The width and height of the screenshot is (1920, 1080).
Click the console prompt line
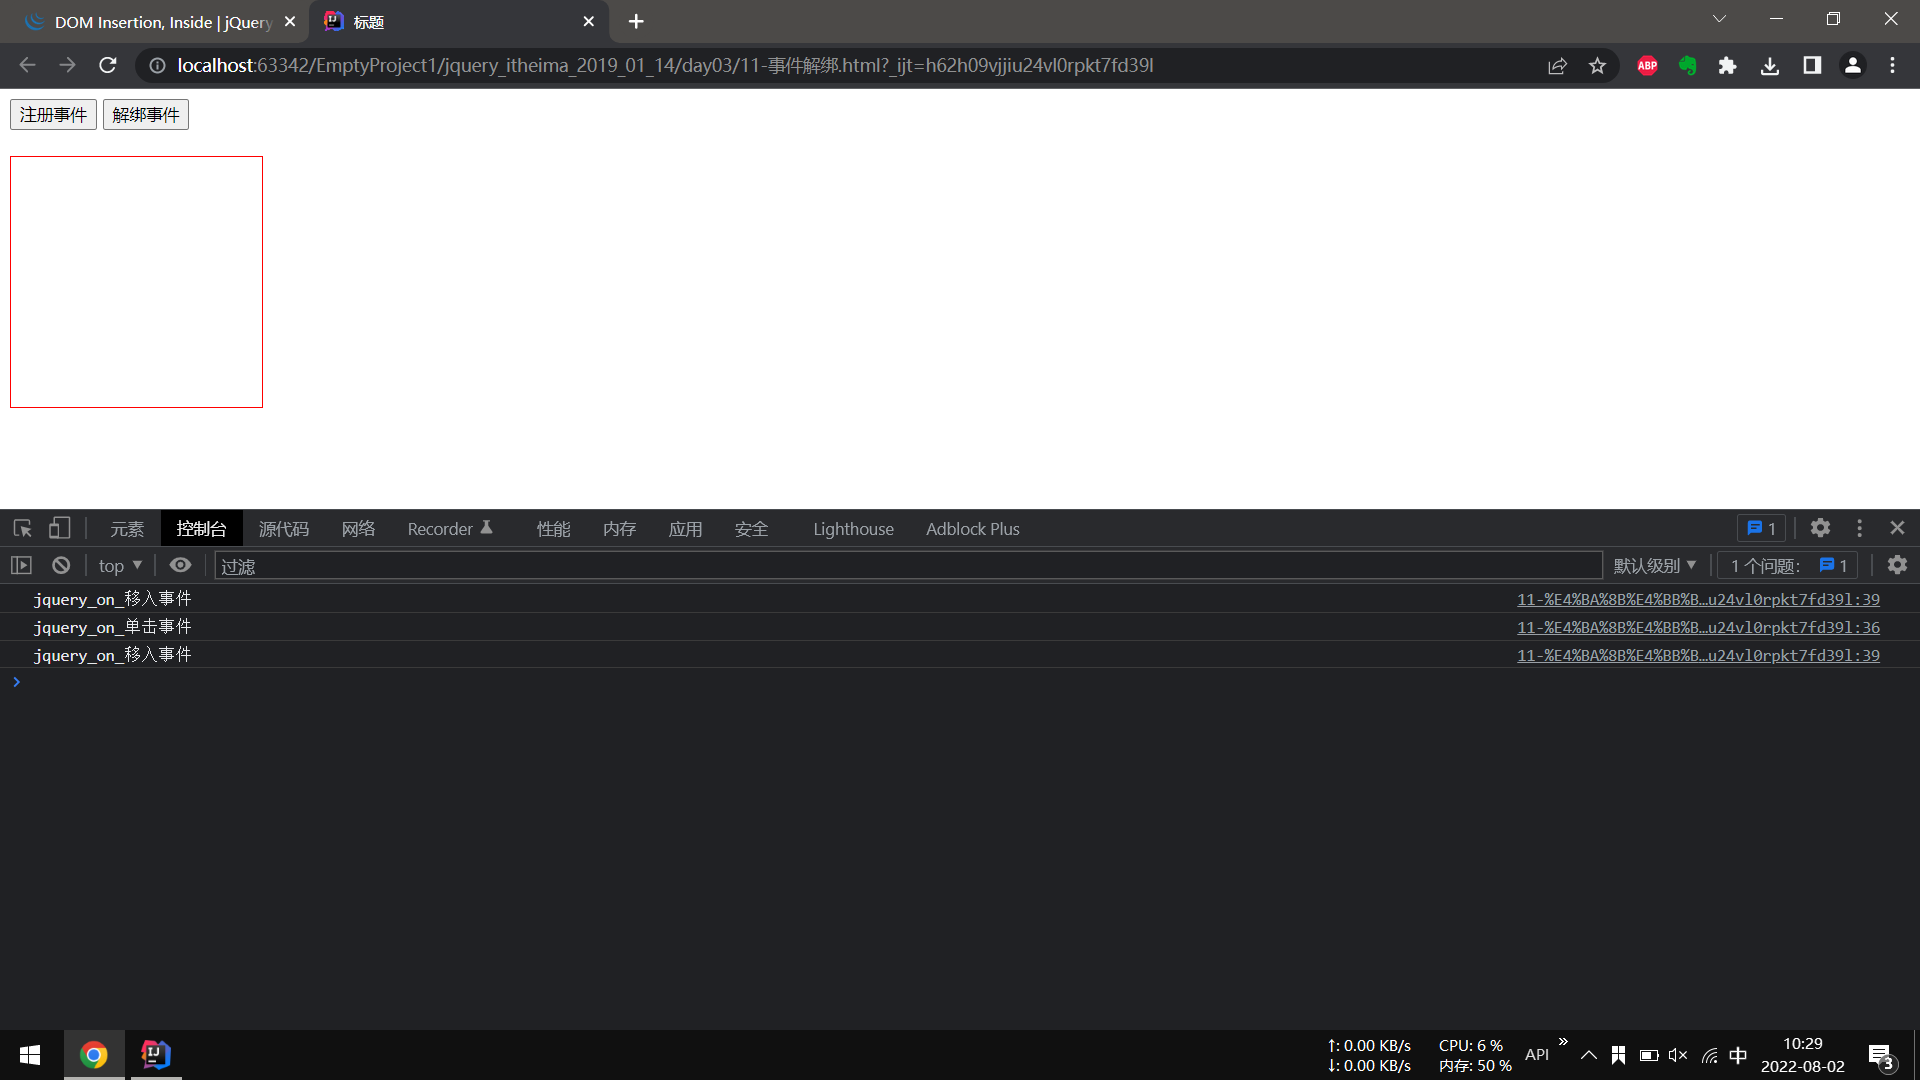coord(960,682)
